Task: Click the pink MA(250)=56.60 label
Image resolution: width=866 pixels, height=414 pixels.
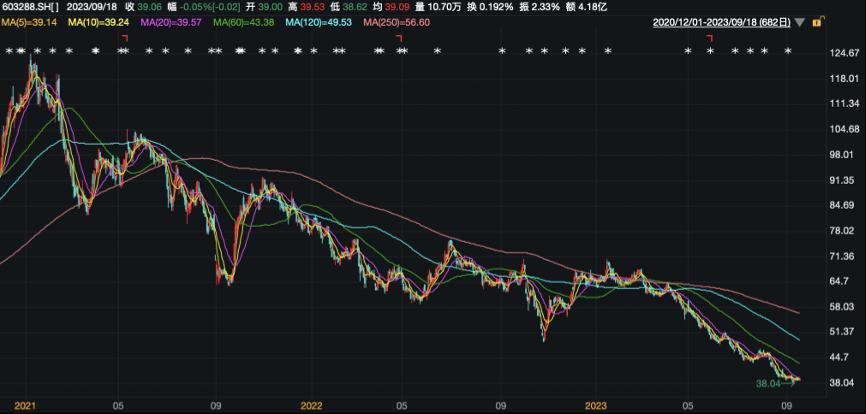Action: pyautogui.click(x=396, y=23)
